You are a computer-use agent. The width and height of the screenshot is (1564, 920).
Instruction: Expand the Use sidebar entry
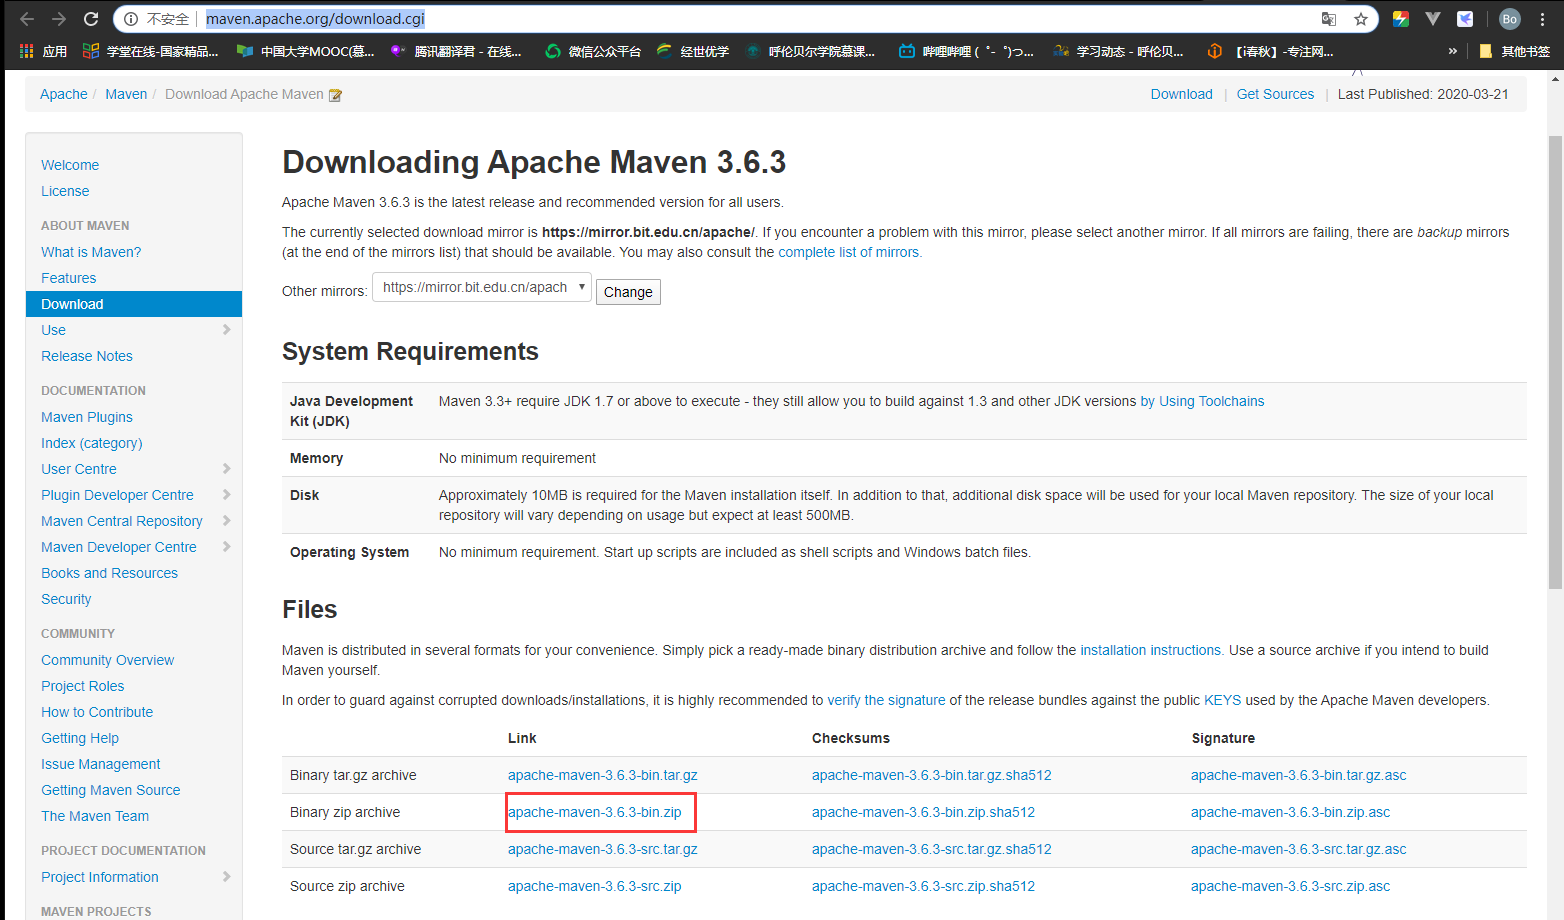227,330
